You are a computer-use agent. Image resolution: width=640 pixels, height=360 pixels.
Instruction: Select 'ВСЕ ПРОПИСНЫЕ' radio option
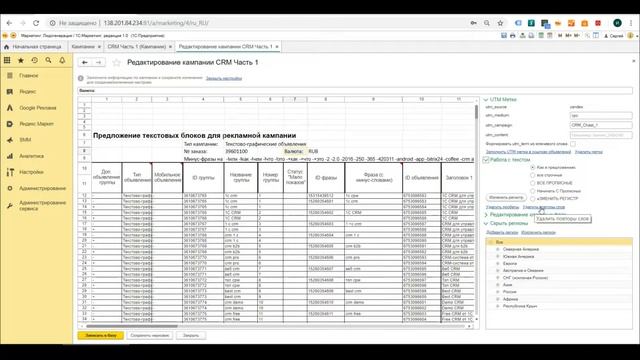click(x=533, y=183)
